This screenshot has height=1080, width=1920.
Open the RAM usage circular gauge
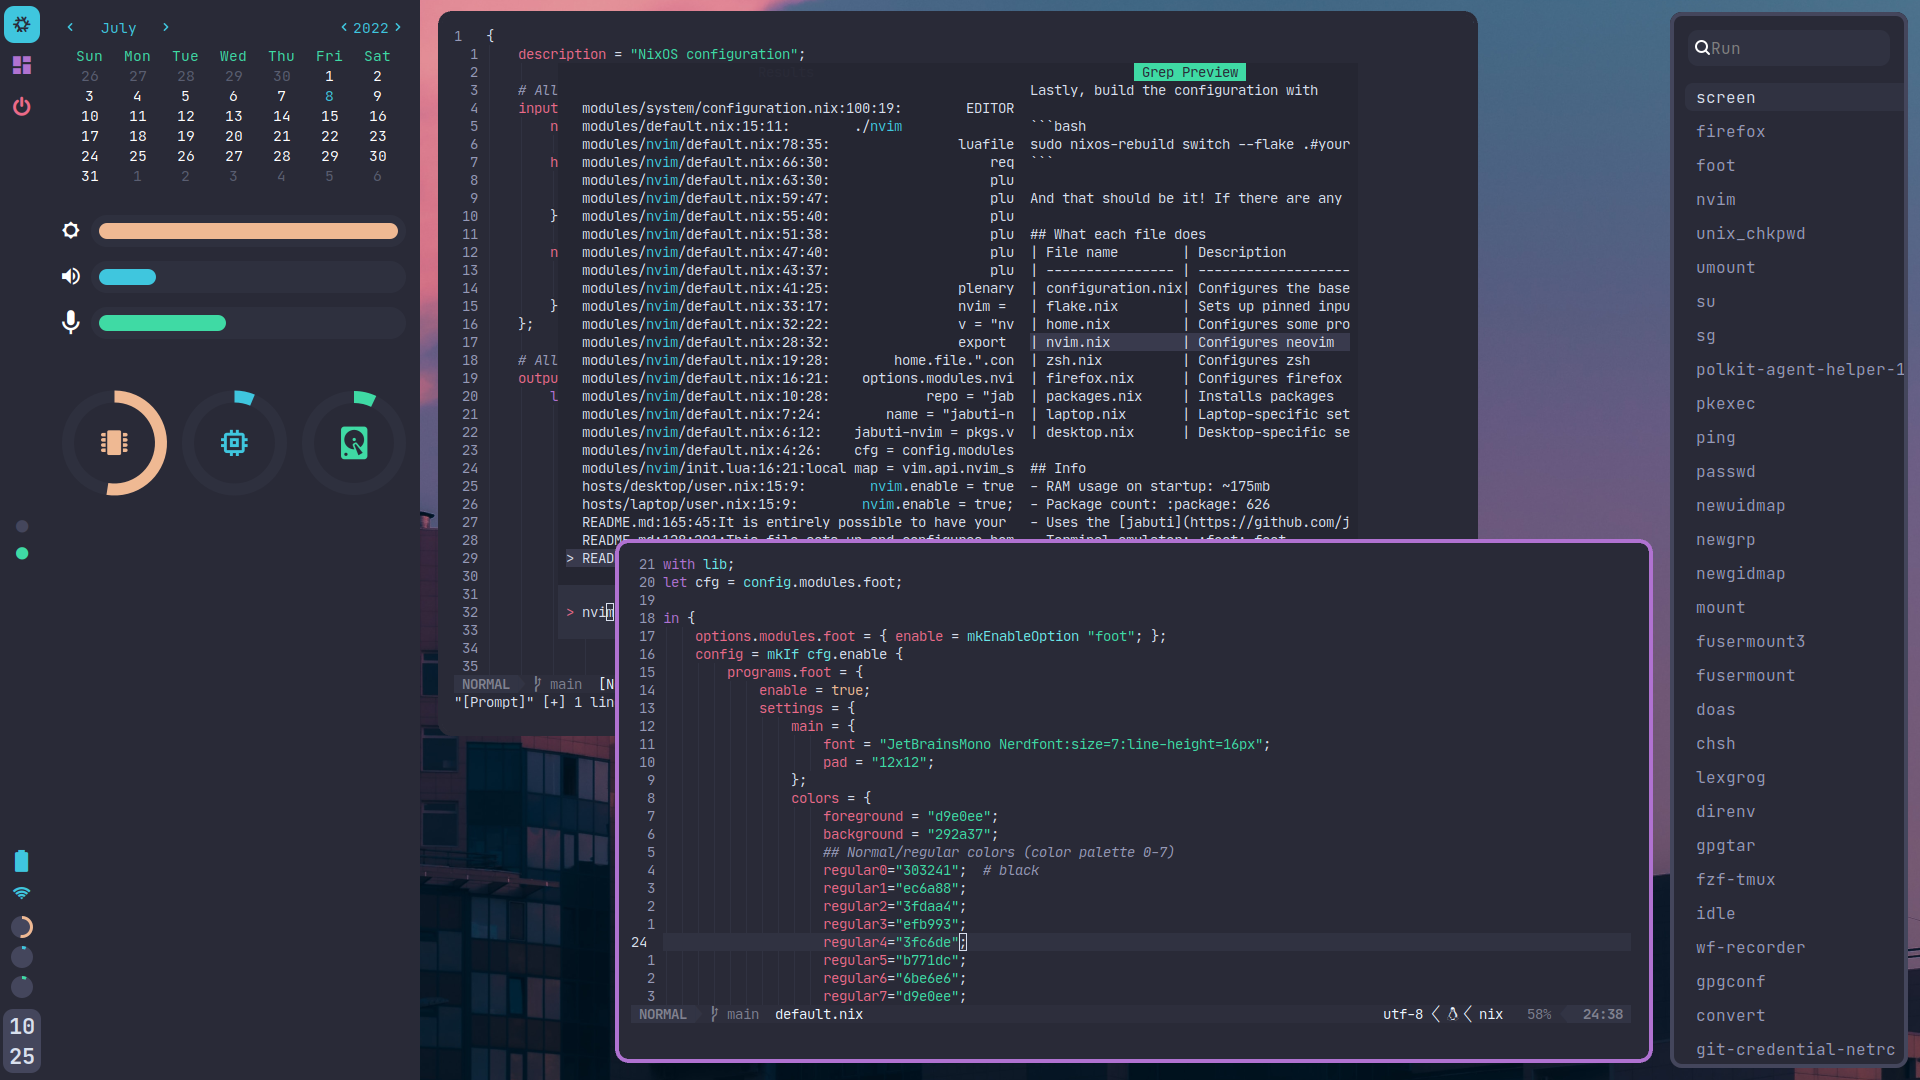tap(114, 443)
